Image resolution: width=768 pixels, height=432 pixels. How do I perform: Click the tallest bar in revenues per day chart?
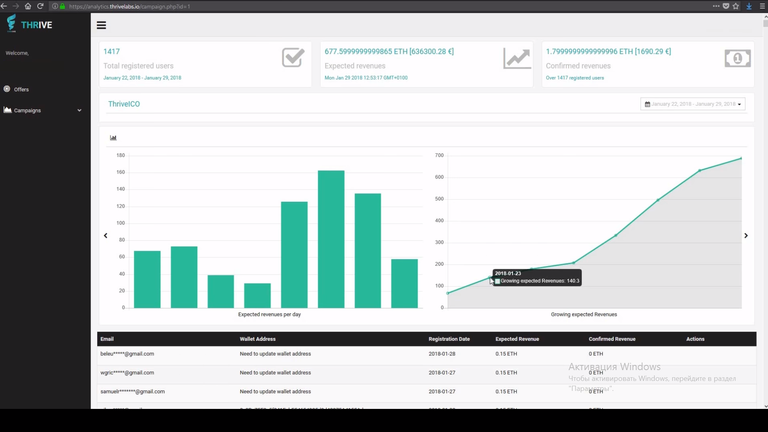coord(331,239)
